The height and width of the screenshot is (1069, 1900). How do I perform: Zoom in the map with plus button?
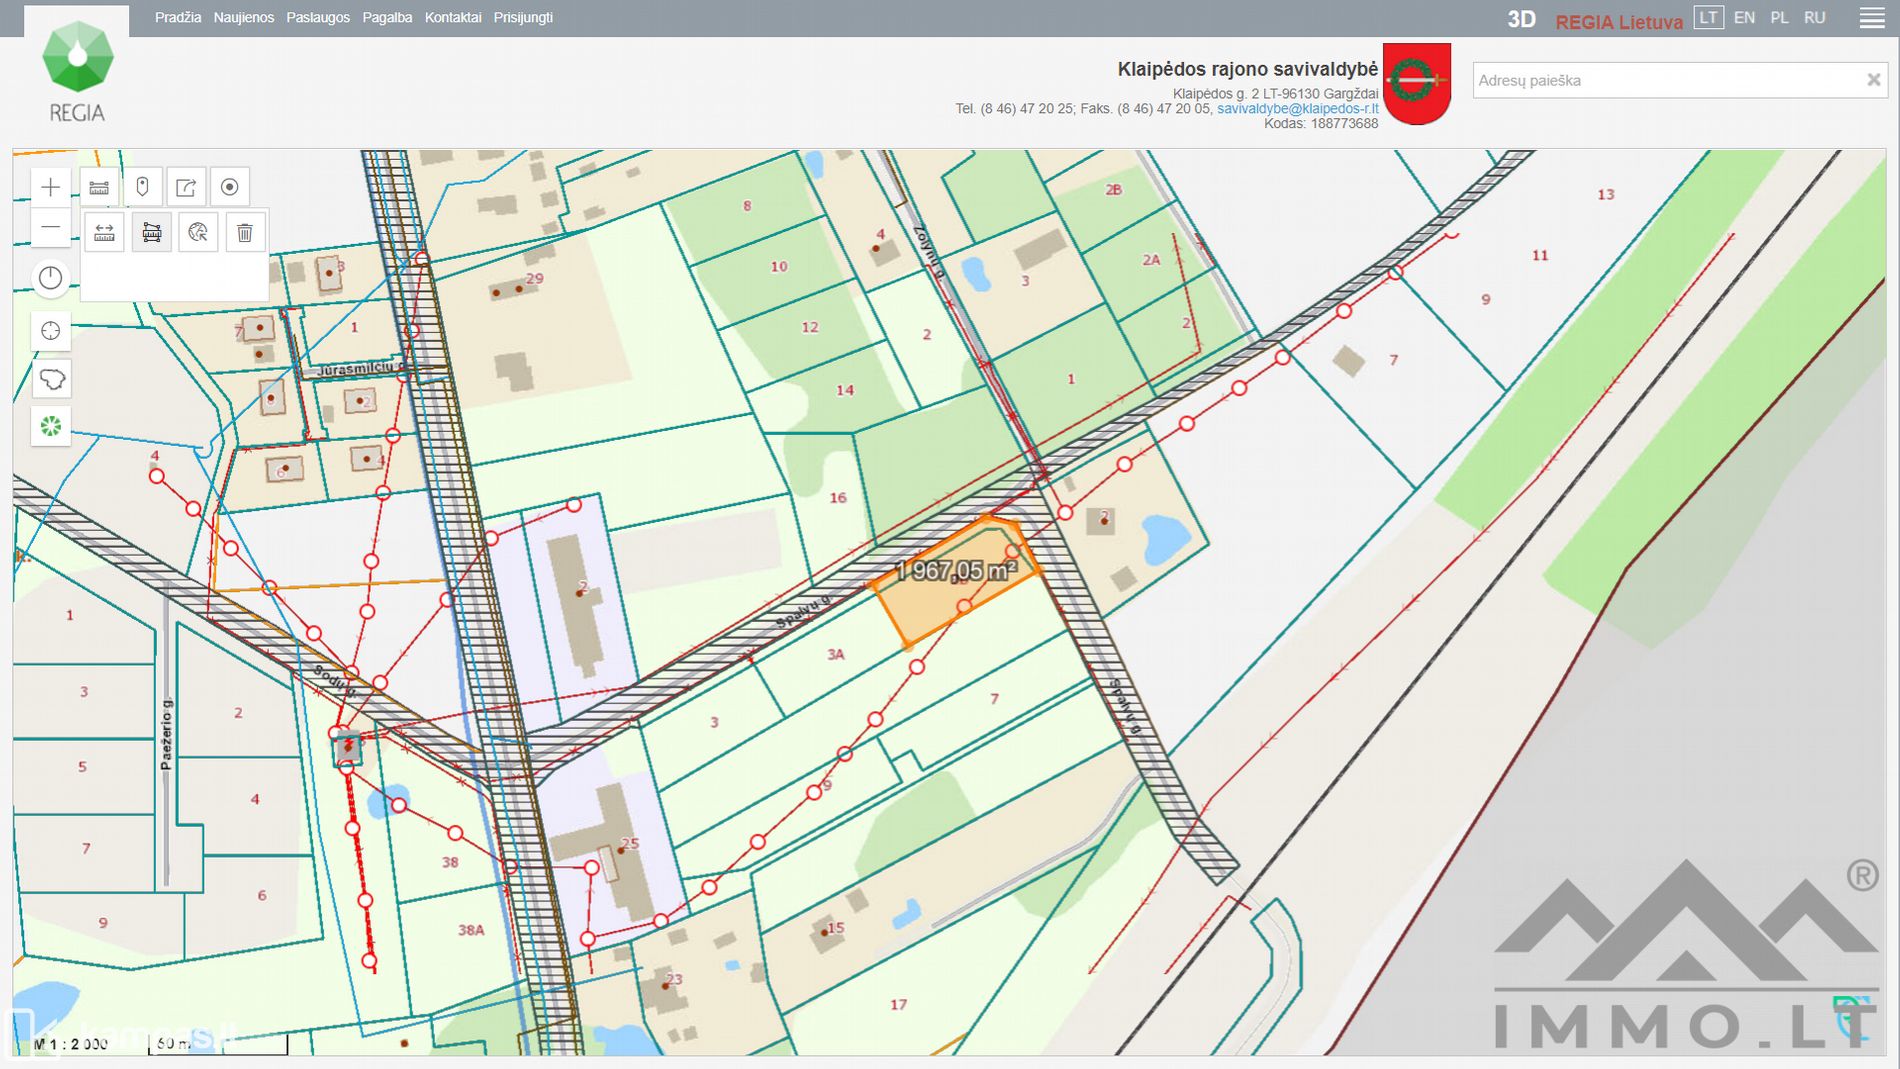point(51,187)
